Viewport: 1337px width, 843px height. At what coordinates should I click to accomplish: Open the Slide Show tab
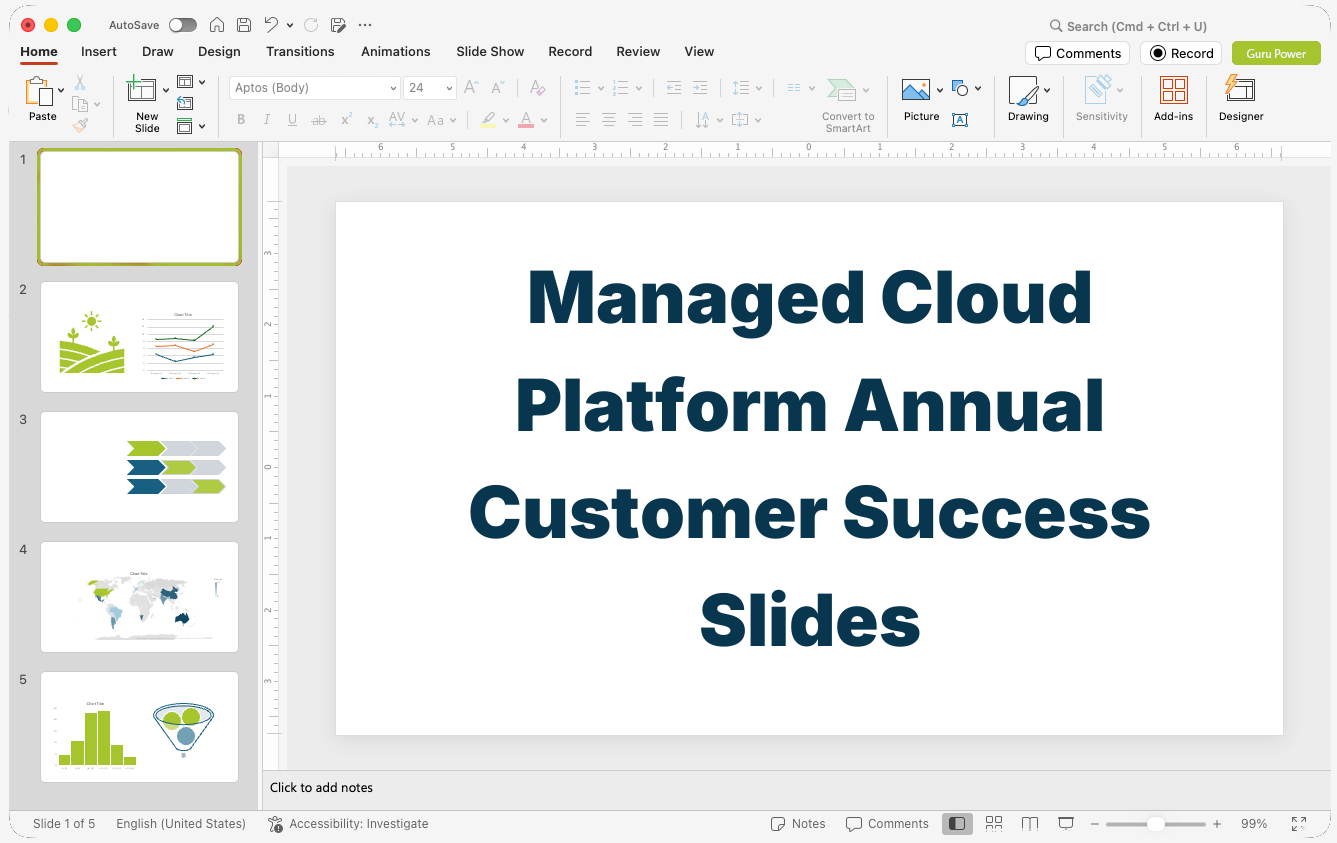point(490,51)
